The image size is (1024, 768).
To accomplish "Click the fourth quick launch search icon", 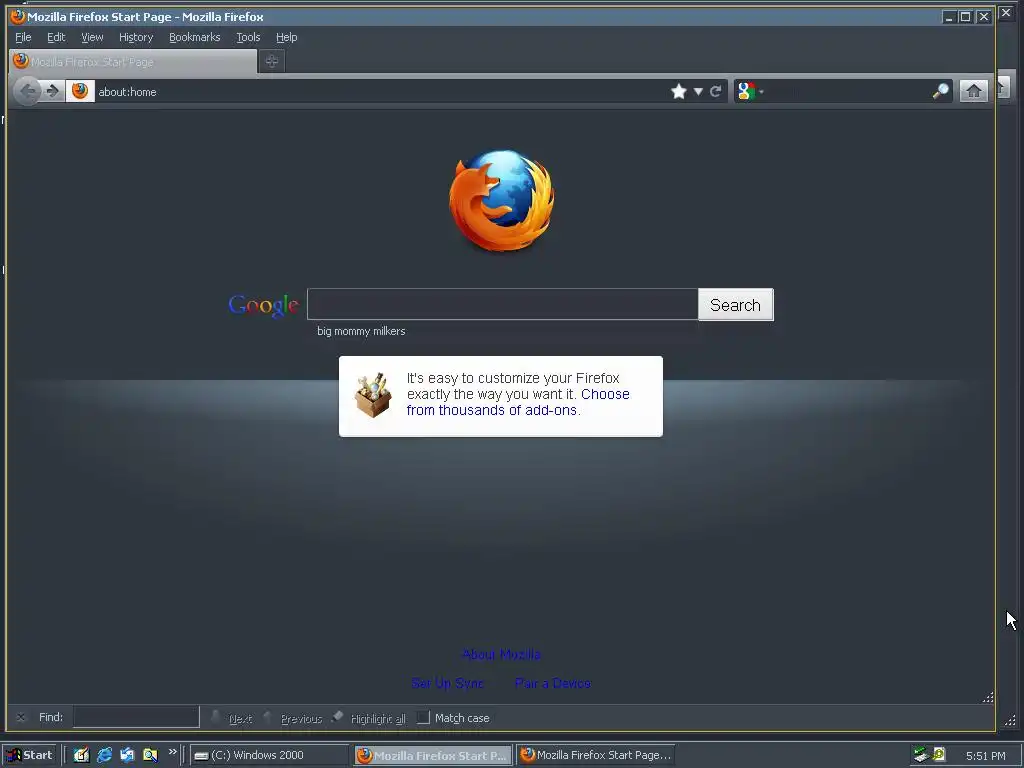I will [150, 755].
